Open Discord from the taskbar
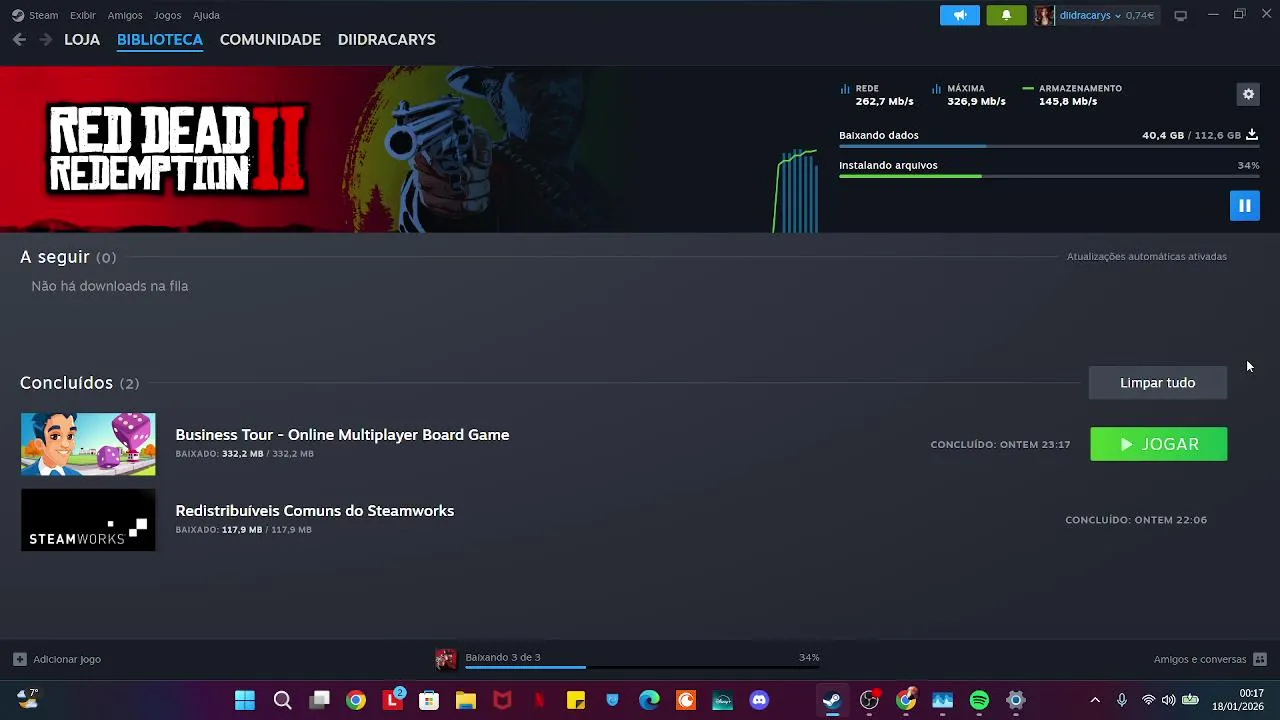 coord(759,700)
